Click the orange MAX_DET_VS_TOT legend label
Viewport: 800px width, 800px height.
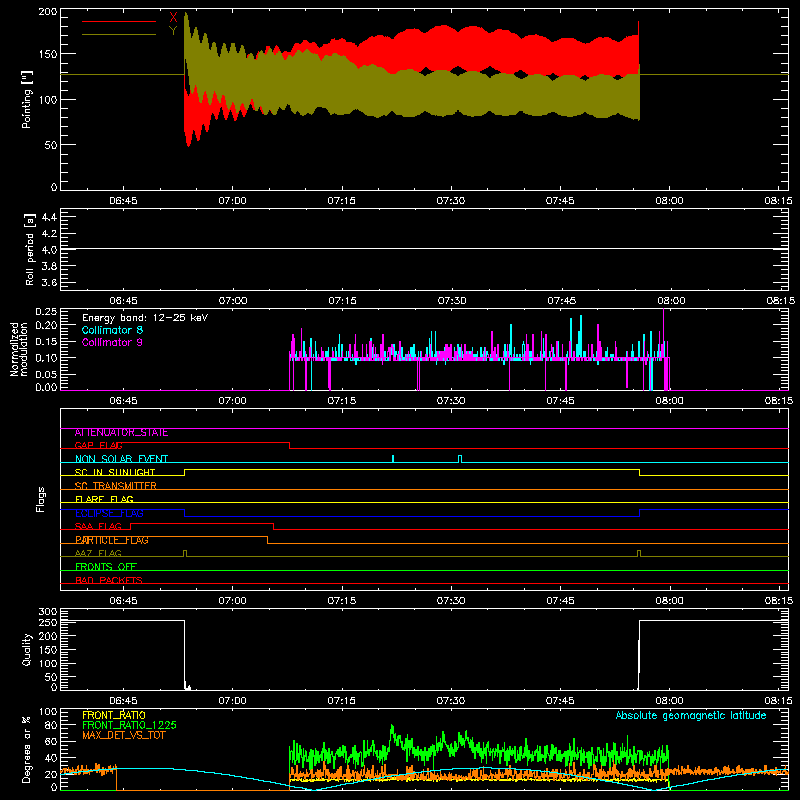[124, 735]
